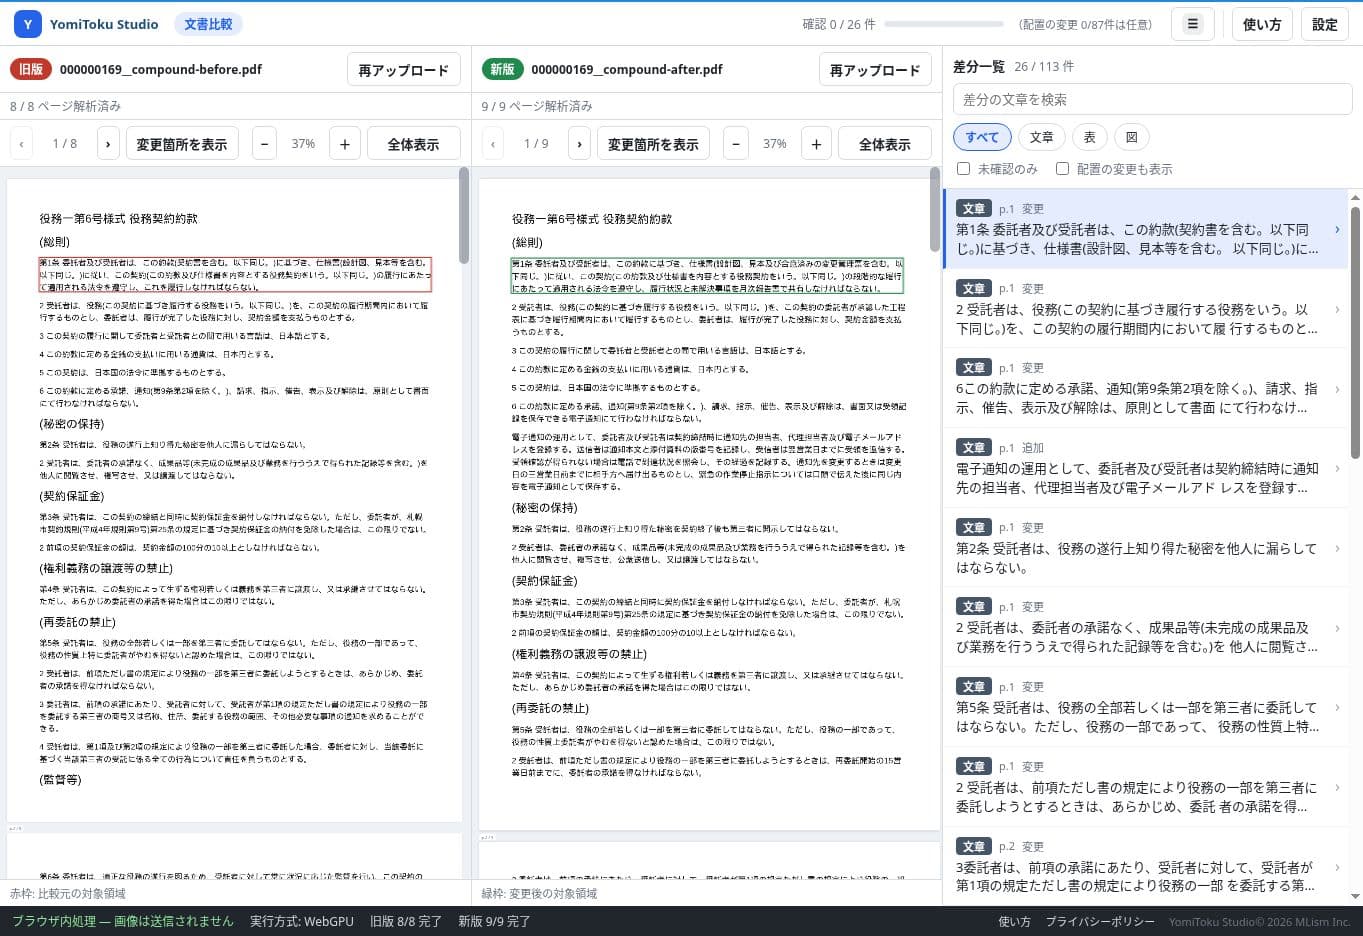Show changed areas in new document
Image resolution: width=1363 pixels, height=936 pixels.
click(653, 144)
